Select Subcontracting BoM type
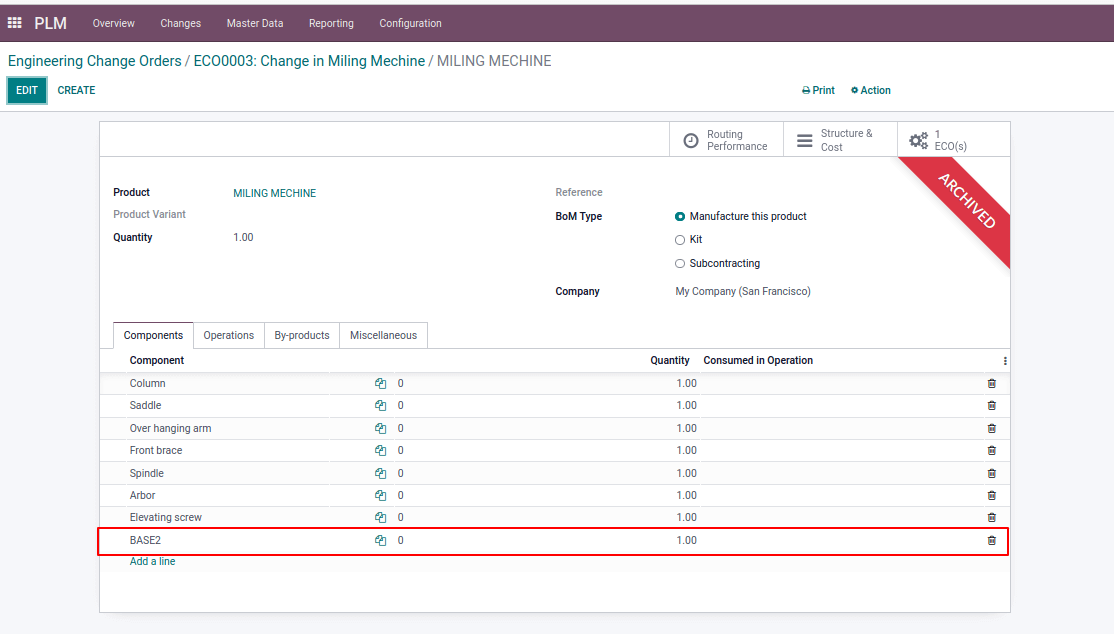1114x634 pixels. (x=680, y=263)
